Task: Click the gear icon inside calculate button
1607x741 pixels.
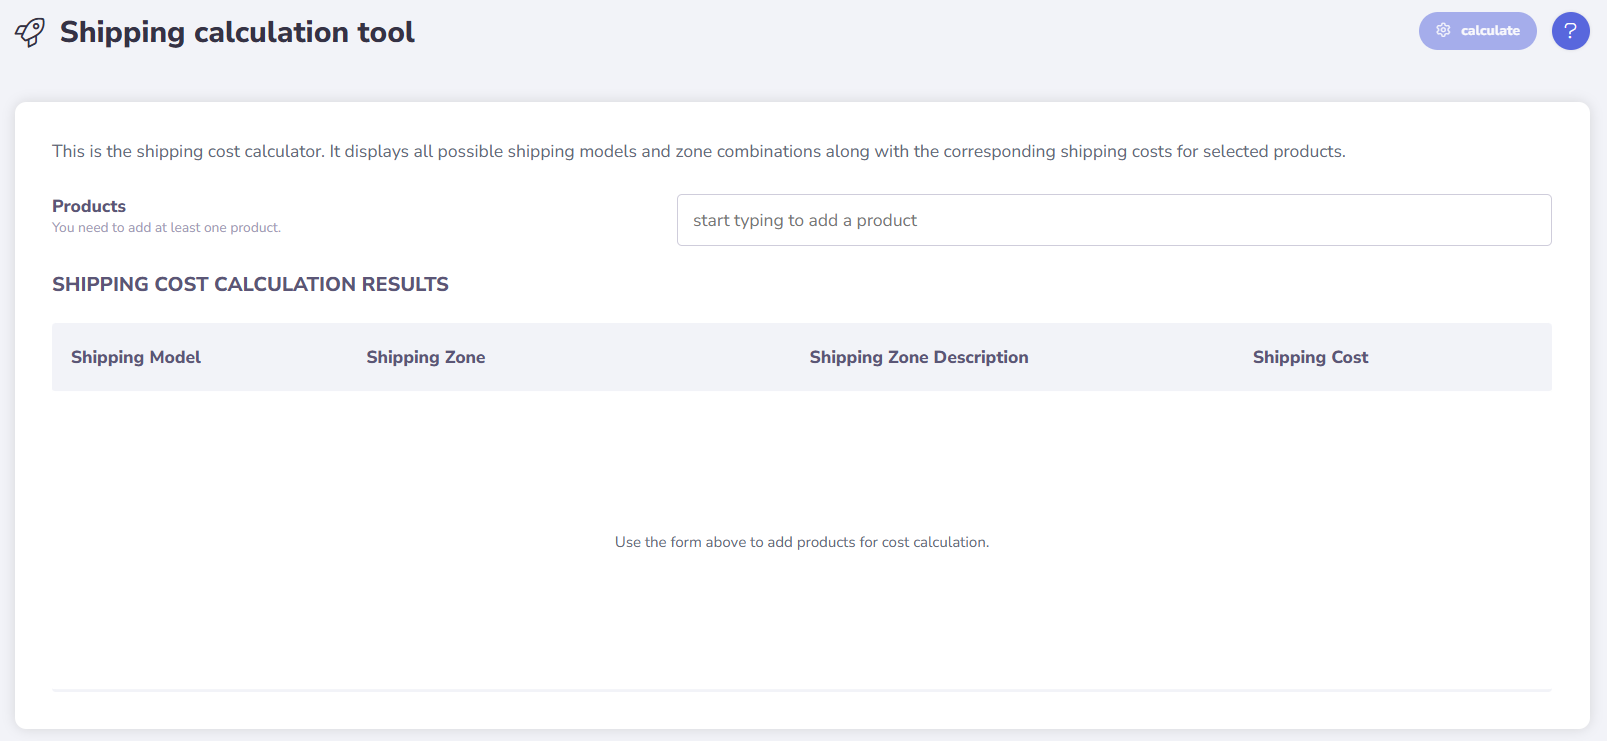Action: [1443, 31]
